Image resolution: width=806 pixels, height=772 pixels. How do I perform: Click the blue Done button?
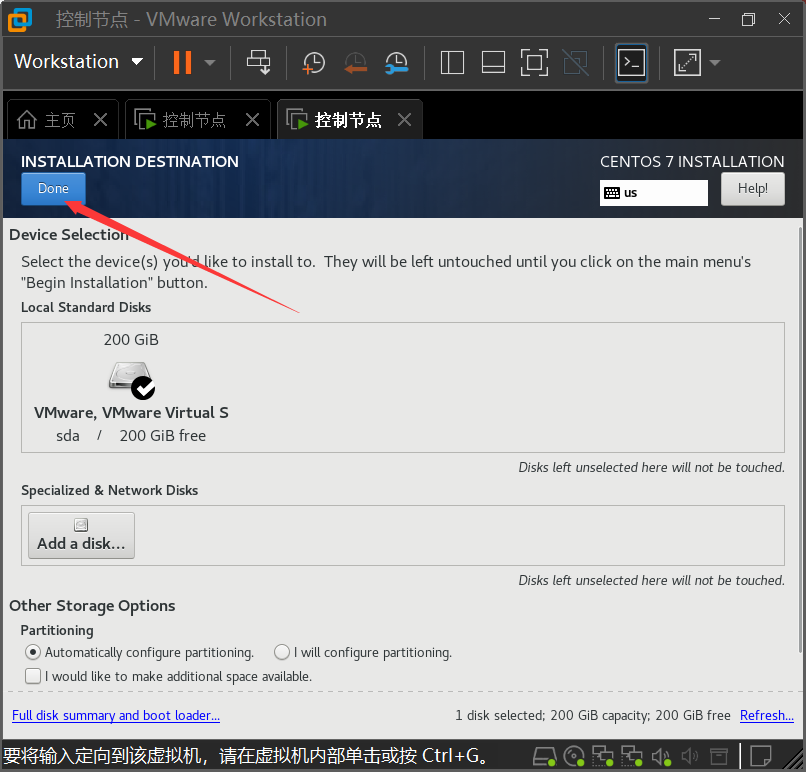coord(53,188)
